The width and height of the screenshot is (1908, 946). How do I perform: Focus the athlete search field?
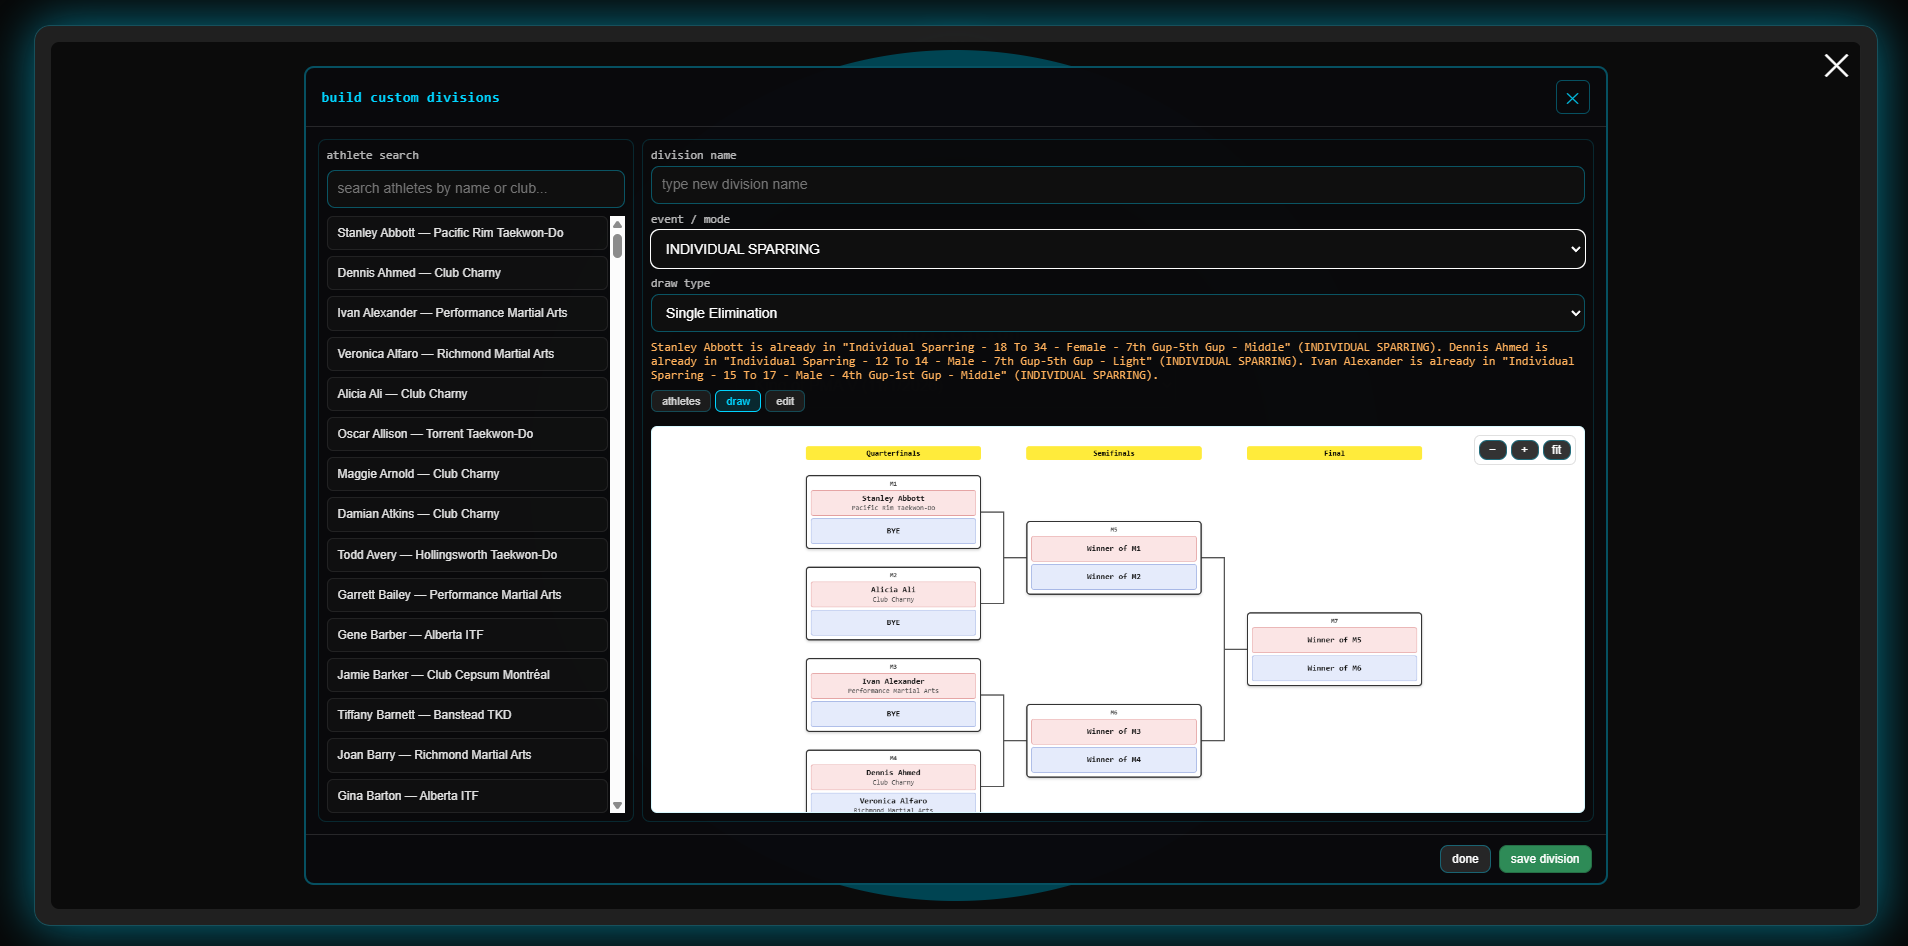[x=475, y=189]
